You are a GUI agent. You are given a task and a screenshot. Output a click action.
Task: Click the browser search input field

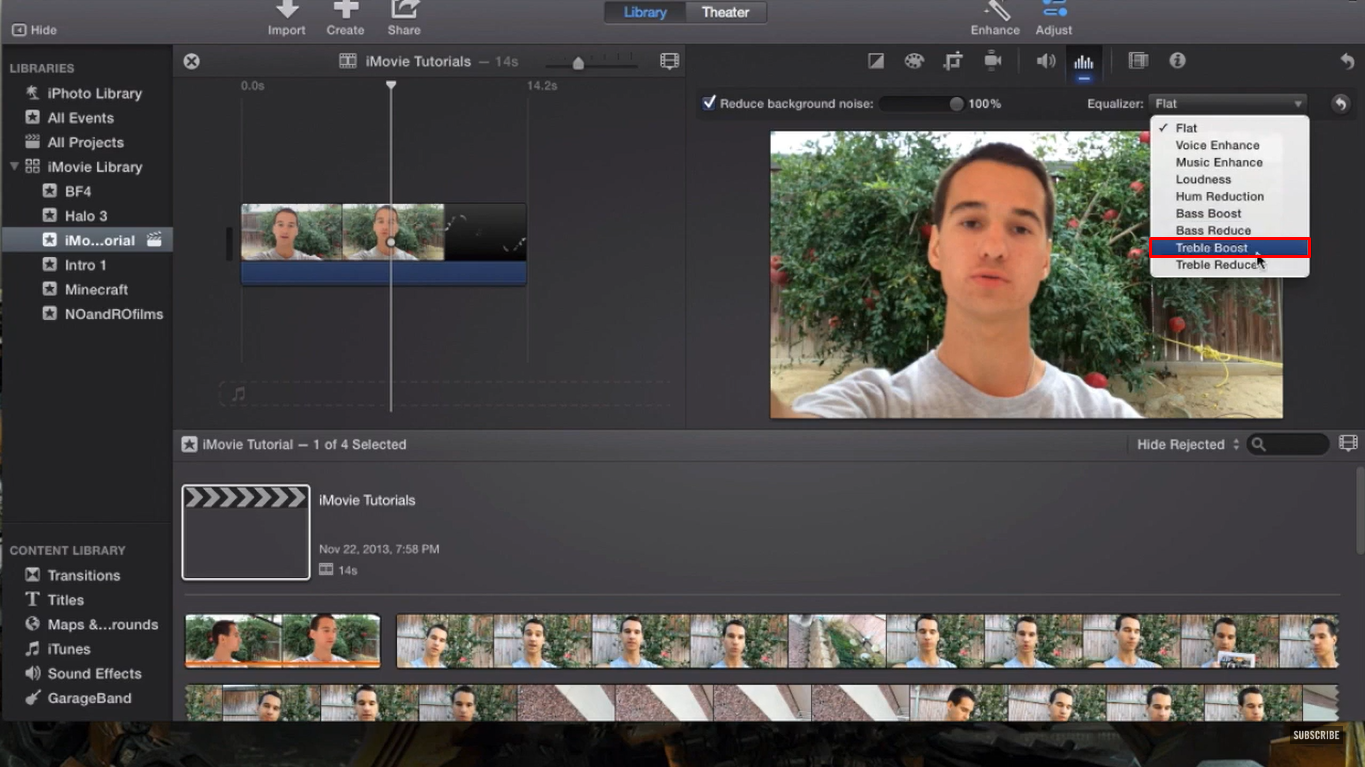click(x=1288, y=444)
